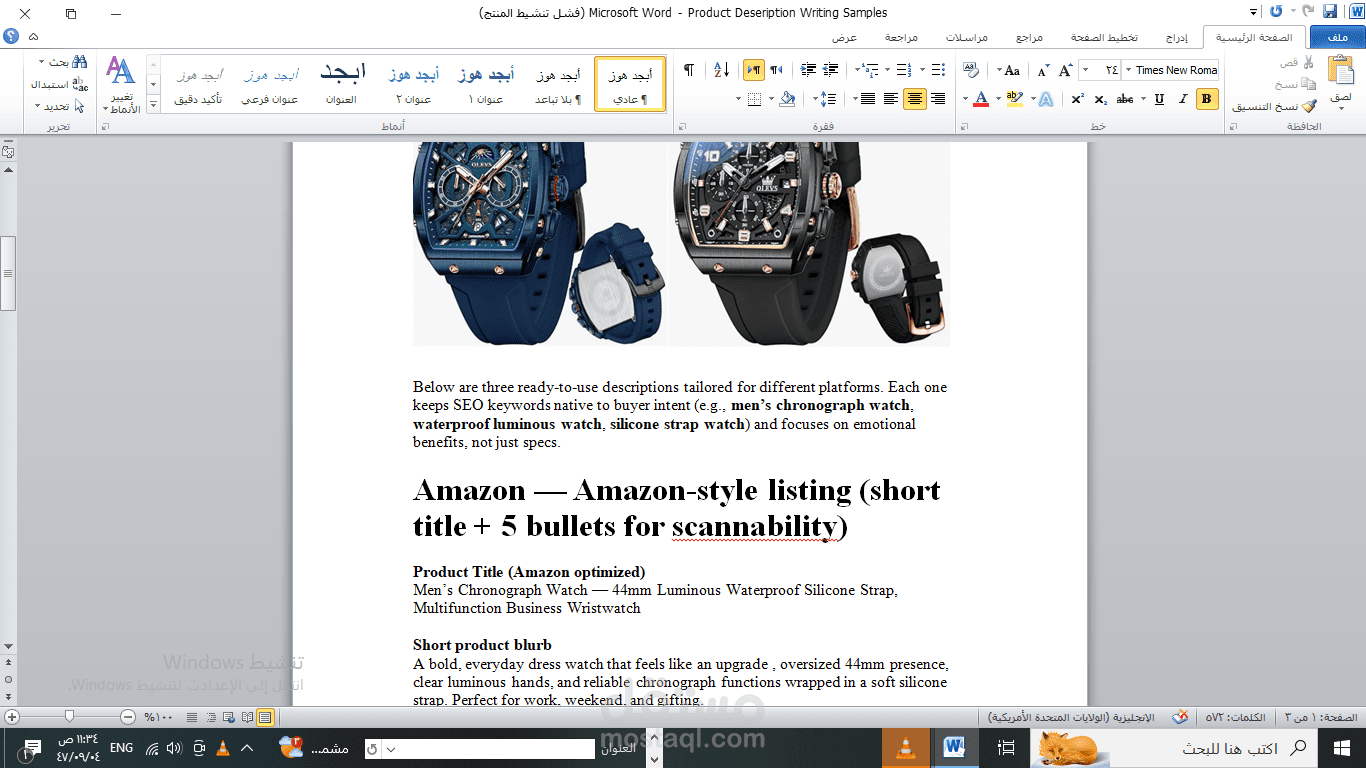Image resolution: width=1366 pixels, height=768 pixels.
Task: Toggle Superscript formatting
Action: tap(1077, 99)
